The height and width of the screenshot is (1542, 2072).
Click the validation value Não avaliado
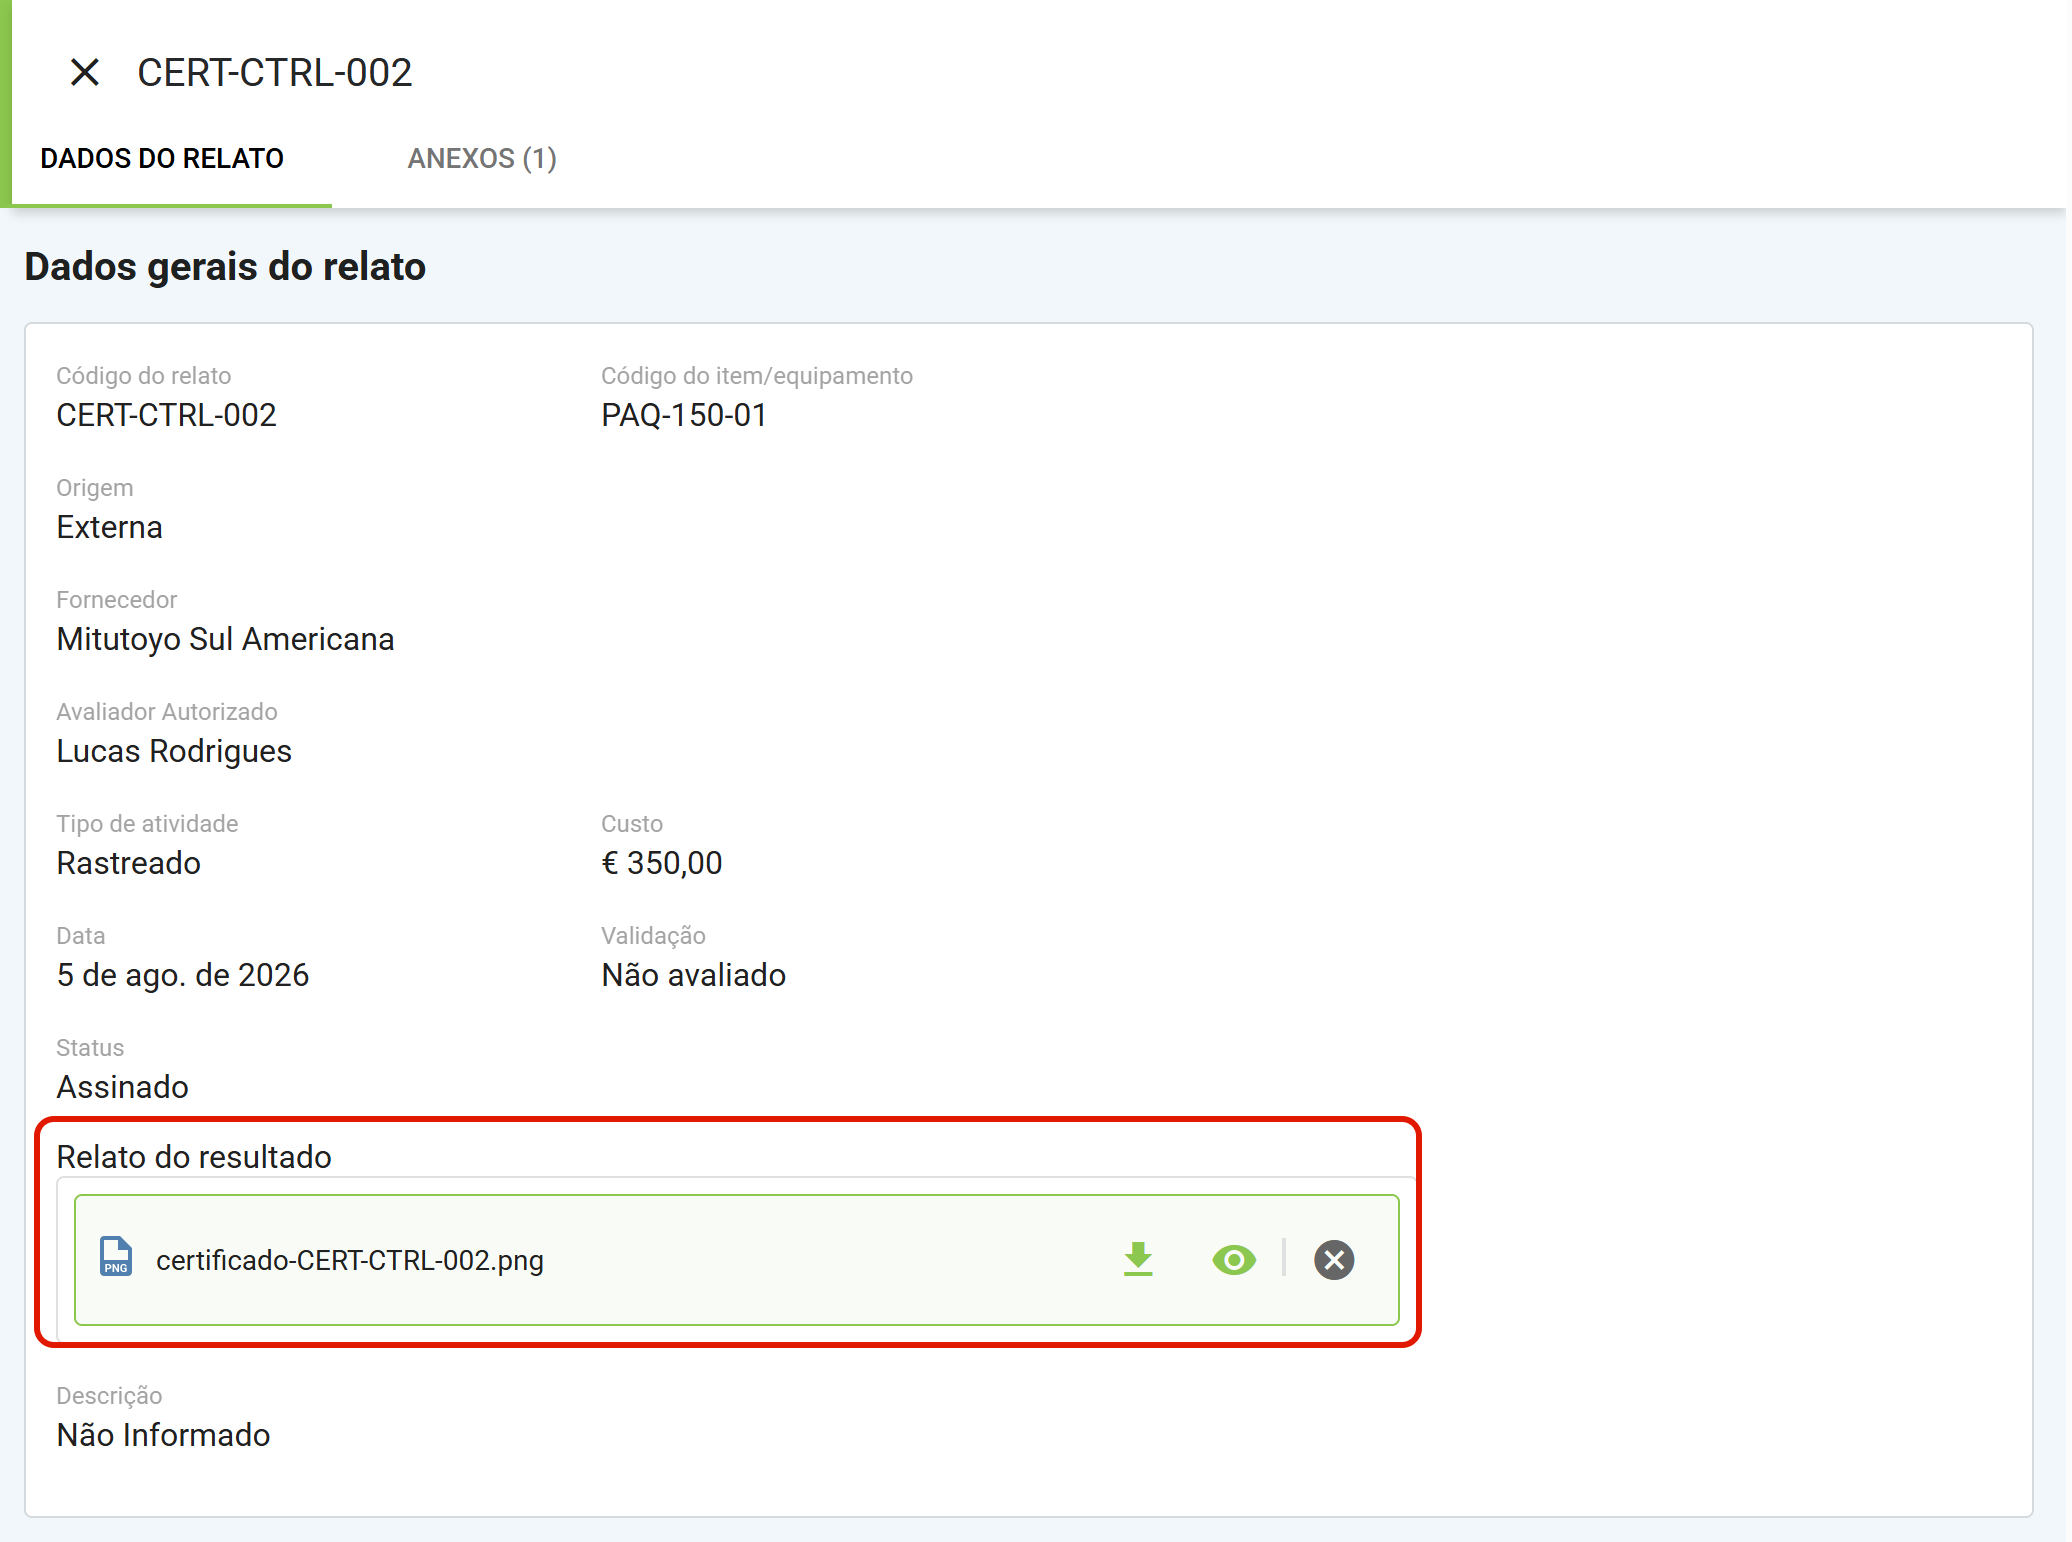(693, 975)
